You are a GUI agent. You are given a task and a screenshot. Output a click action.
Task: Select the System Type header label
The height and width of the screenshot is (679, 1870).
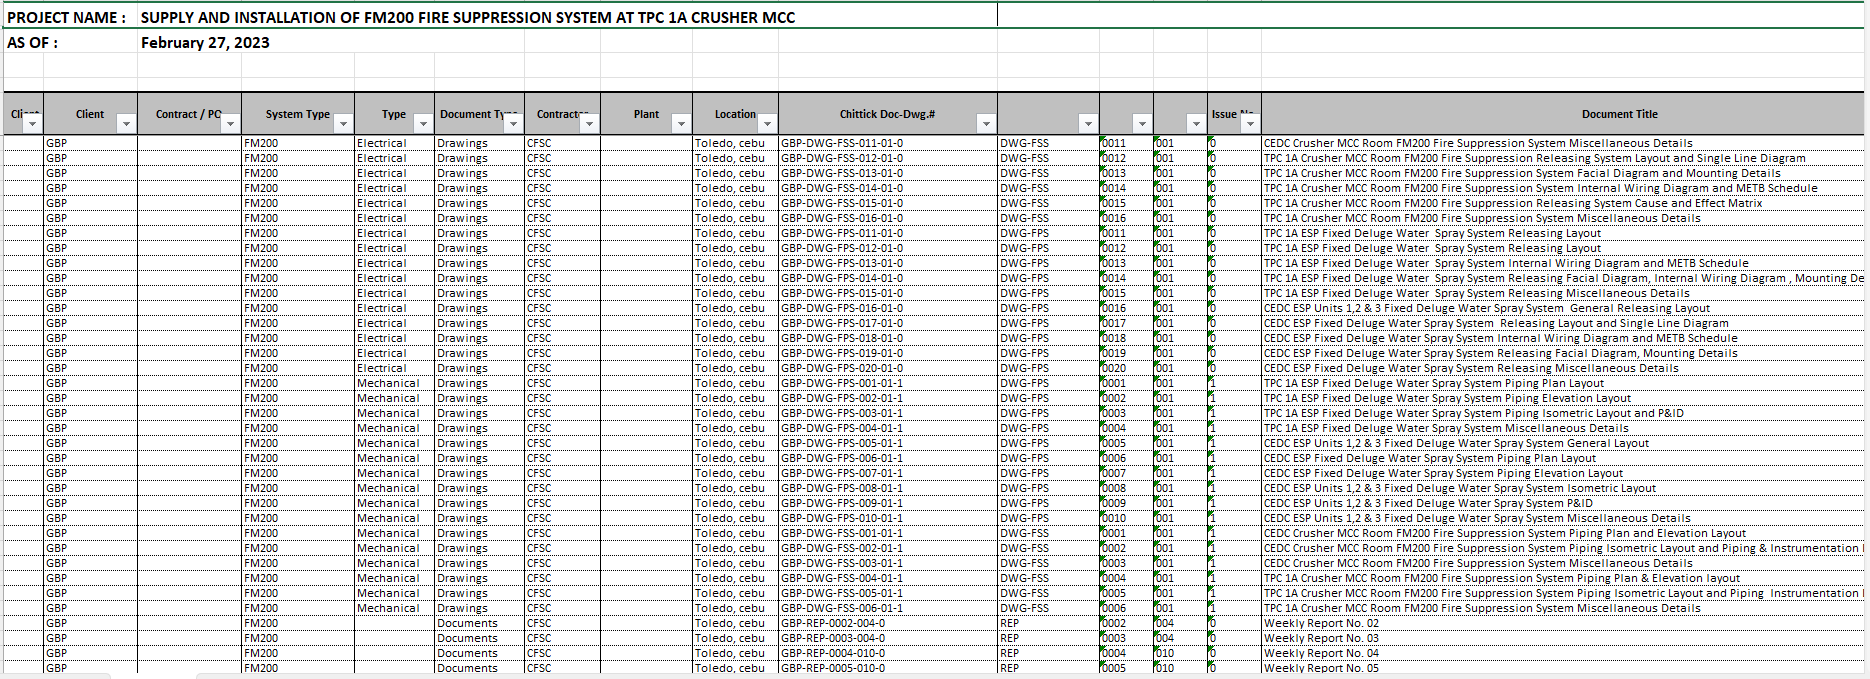pyautogui.click(x=298, y=114)
